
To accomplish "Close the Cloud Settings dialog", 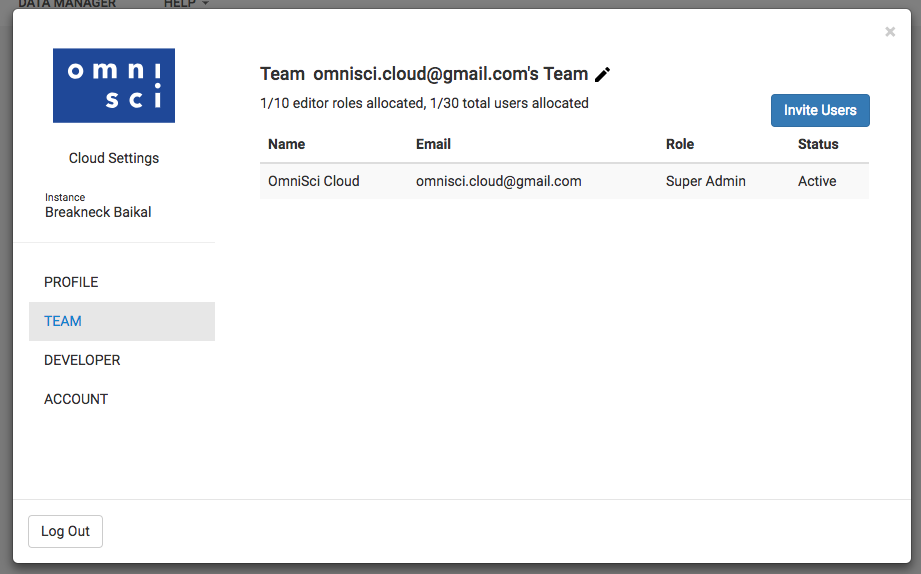I will coord(890,32).
